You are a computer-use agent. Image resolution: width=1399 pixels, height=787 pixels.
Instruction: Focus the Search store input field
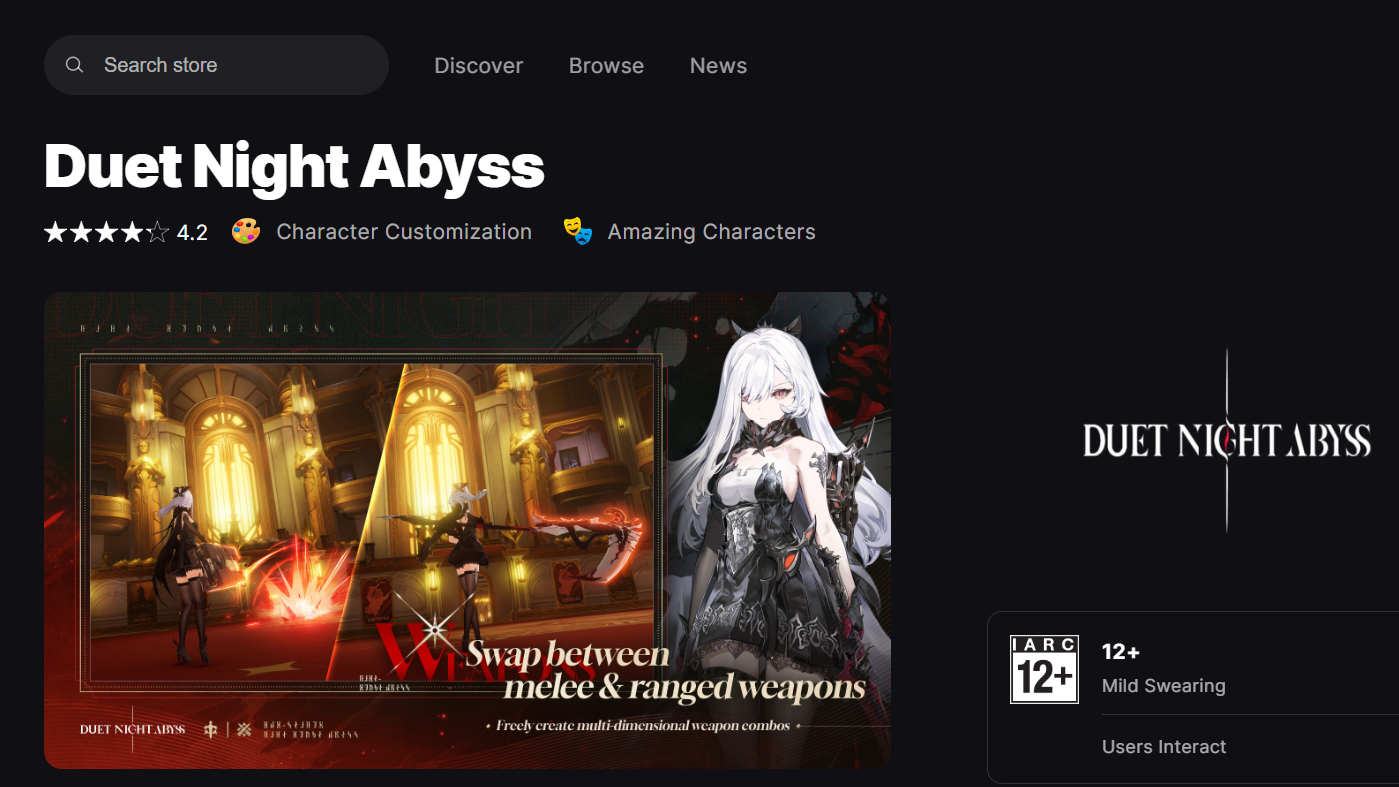pyautogui.click(x=230, y=65)
